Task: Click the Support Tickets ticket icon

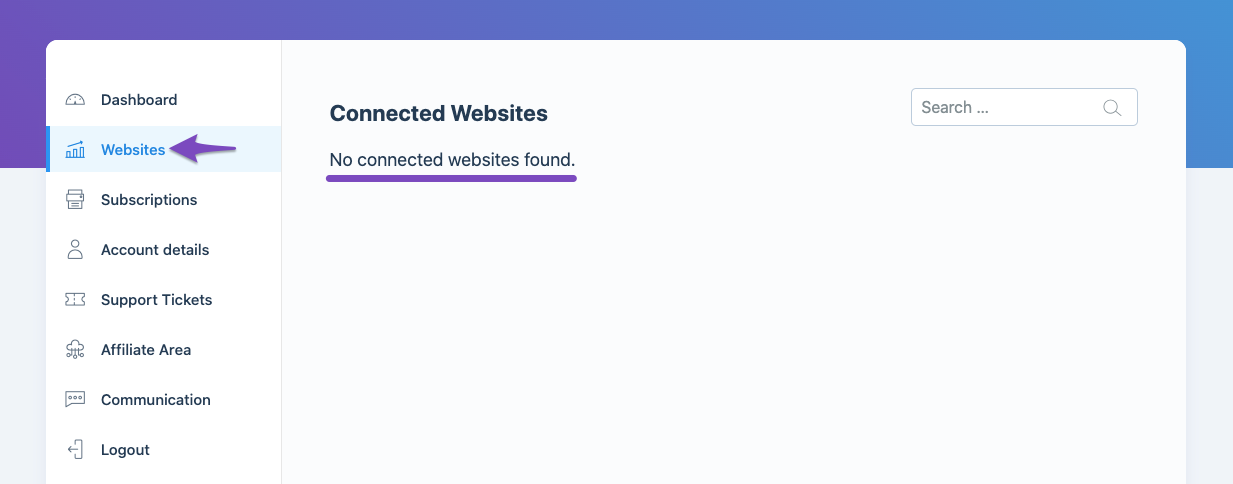Action: (75, 300)
